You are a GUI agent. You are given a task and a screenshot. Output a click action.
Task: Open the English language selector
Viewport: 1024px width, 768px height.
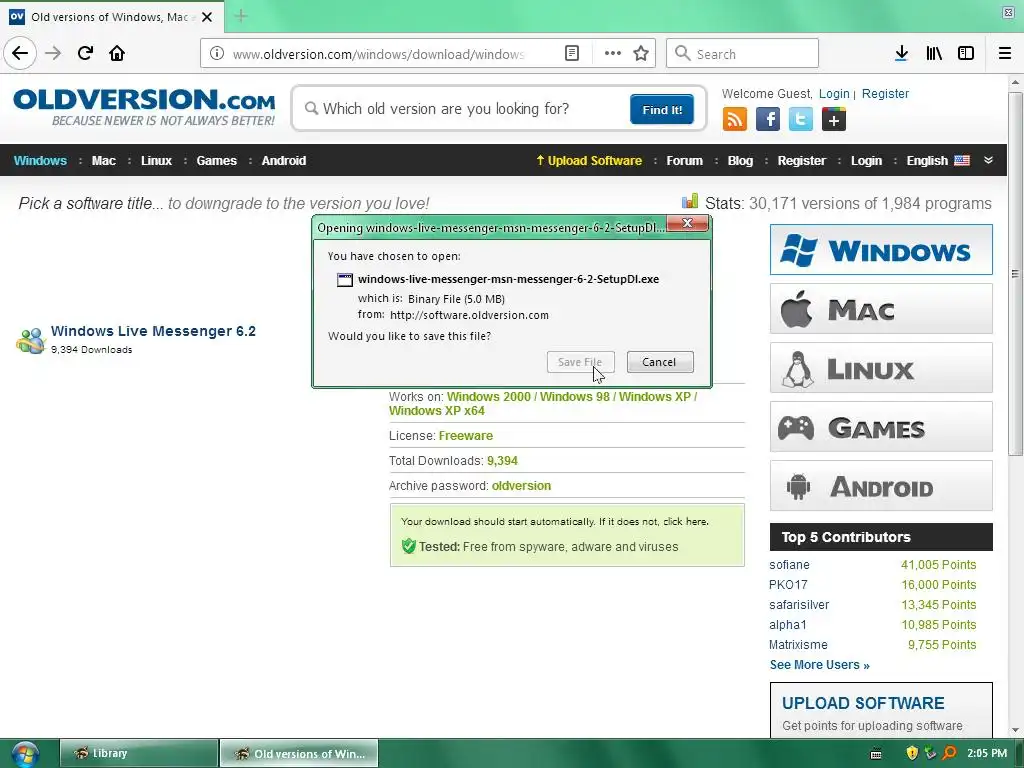click(938, 161)
